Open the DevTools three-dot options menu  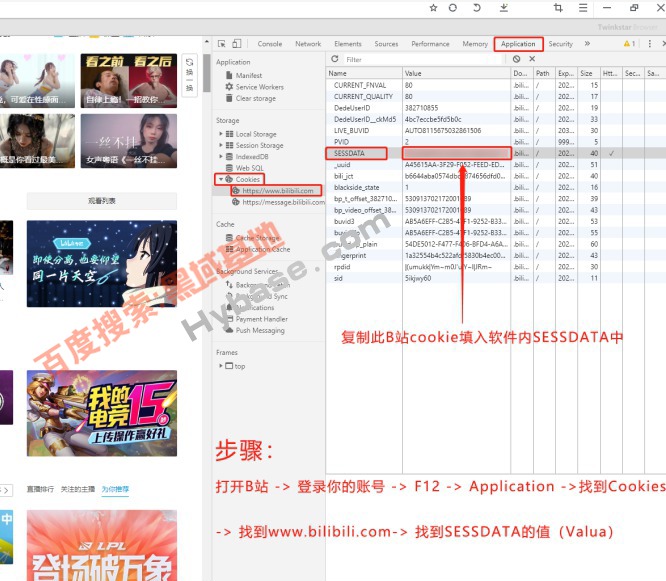649,44
